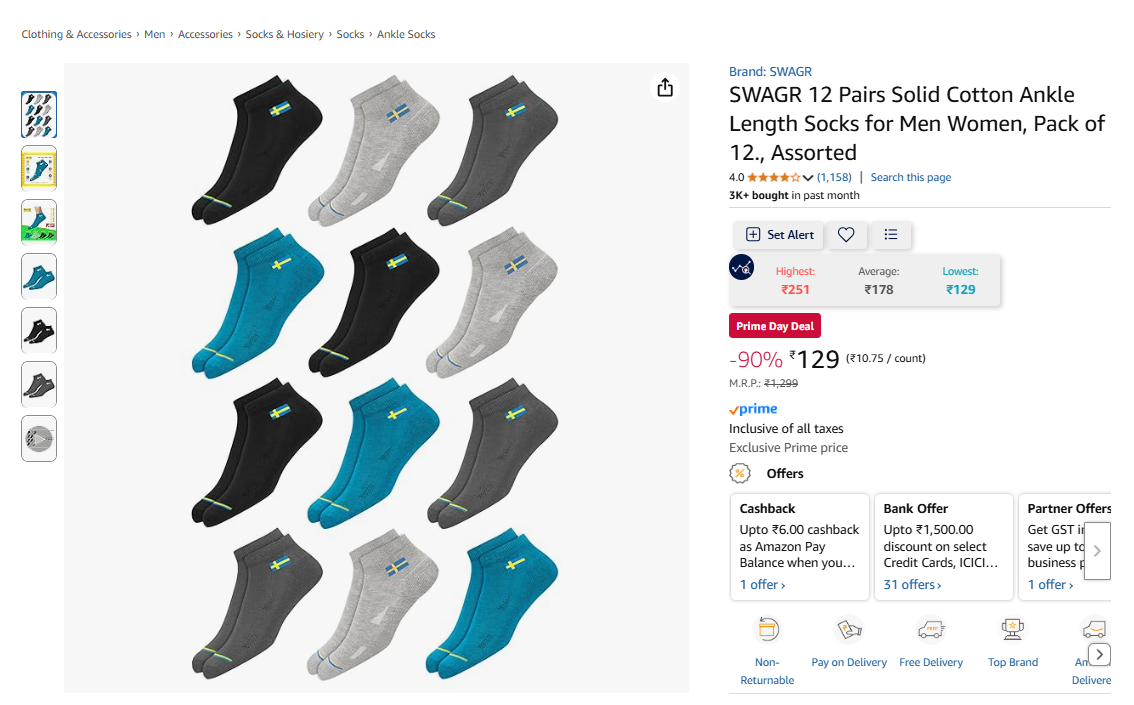Click Search this page link

pyautogui.click(x=910, y=178)
